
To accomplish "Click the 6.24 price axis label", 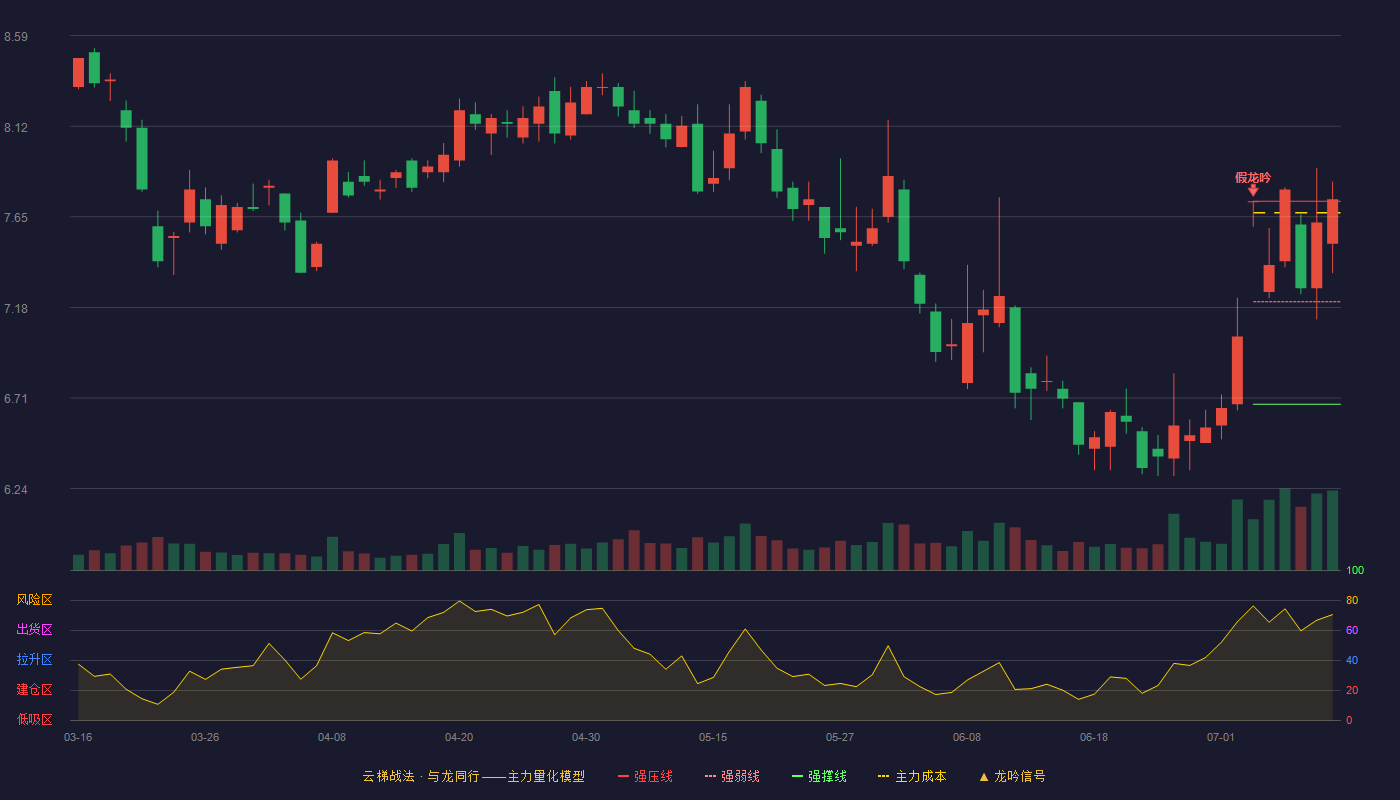I will coord(16,490).
